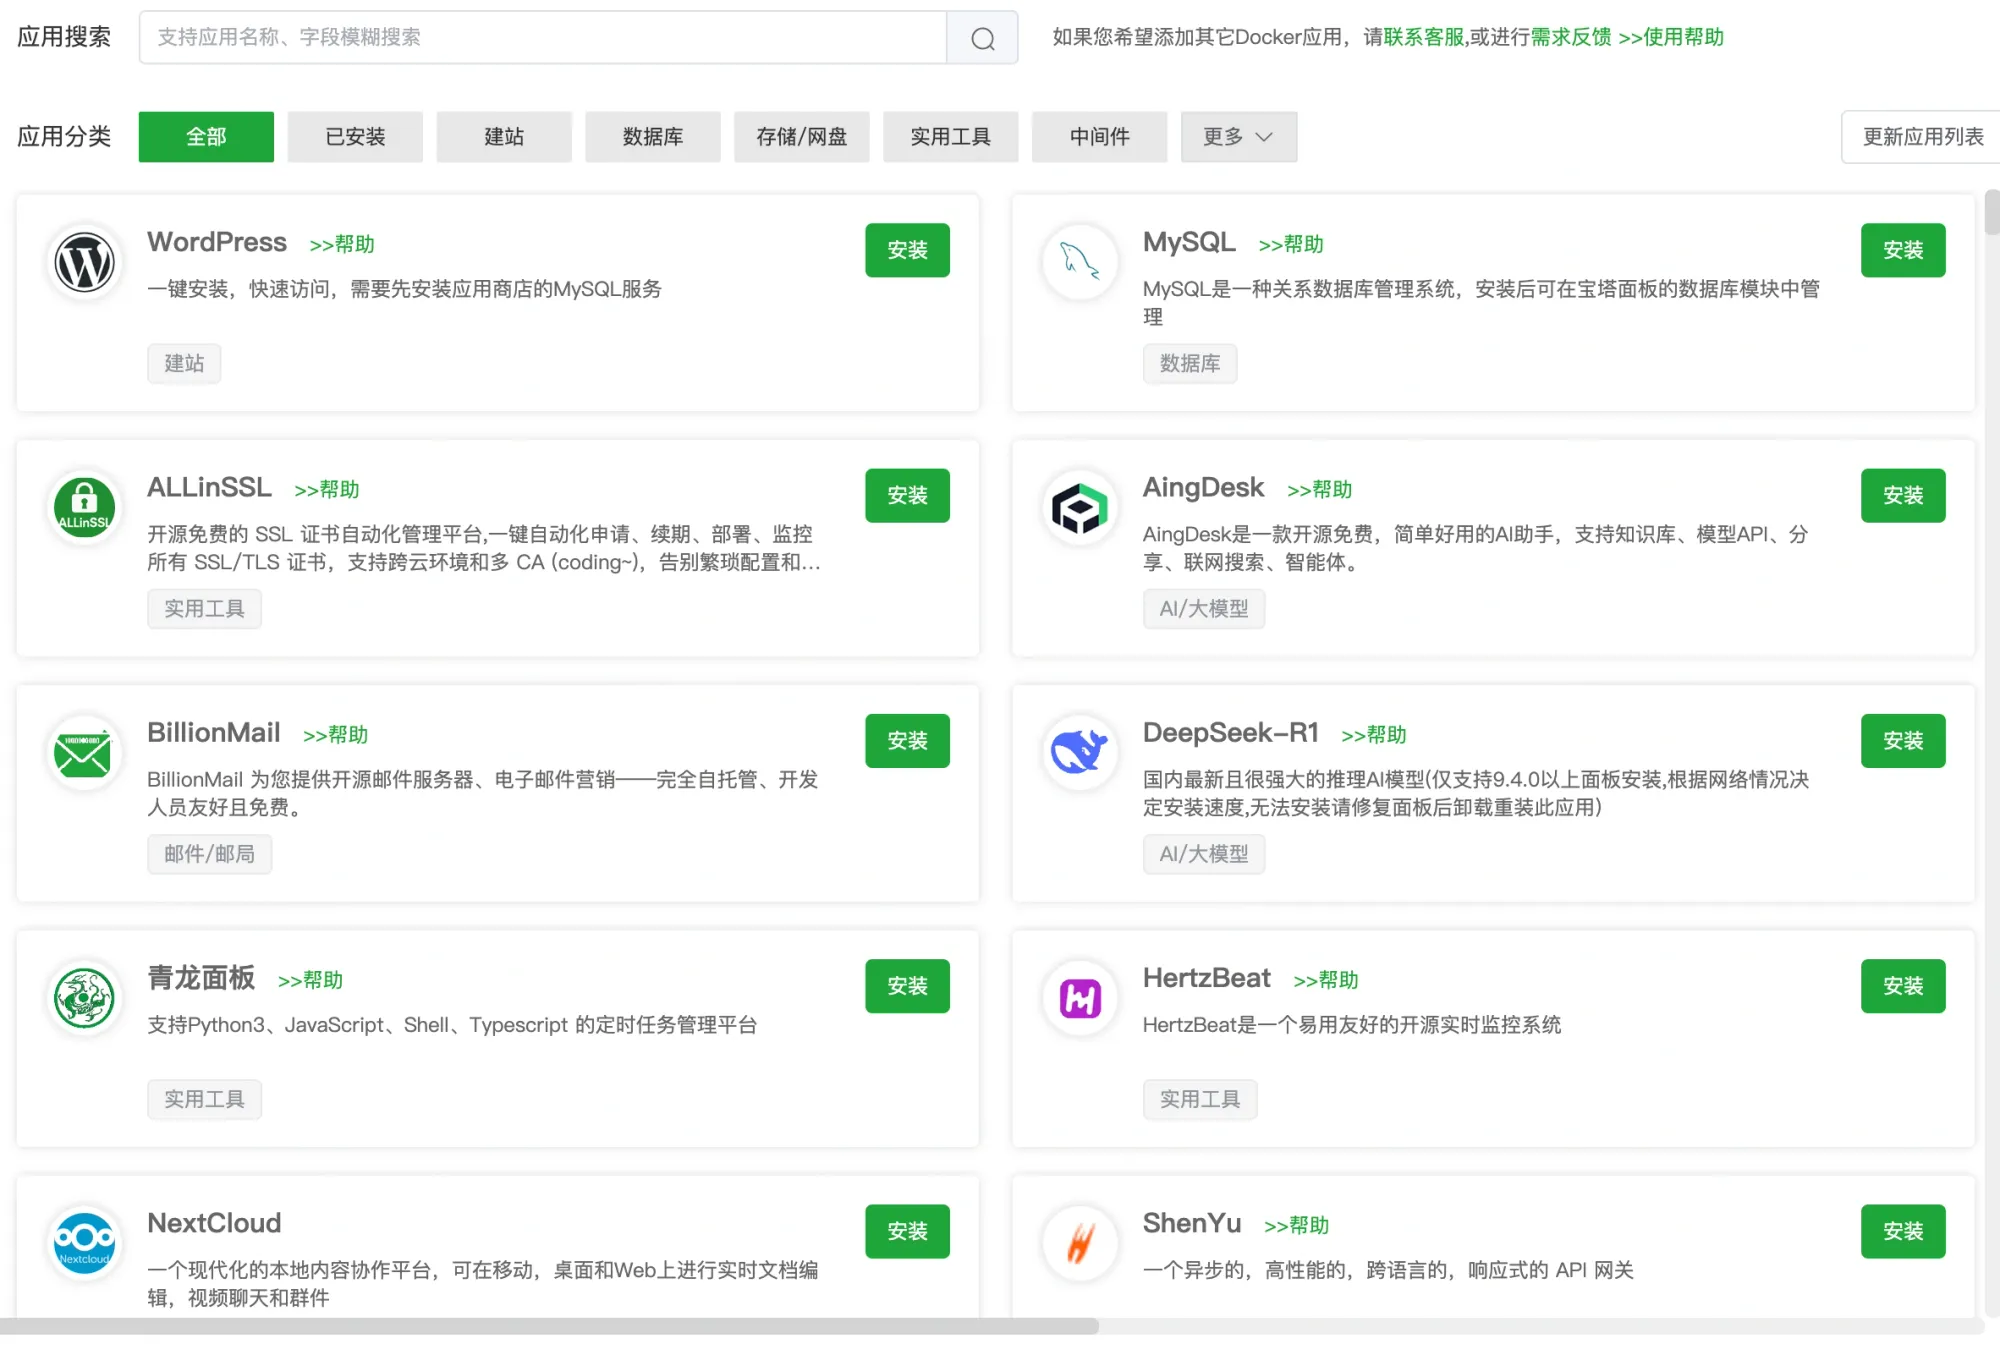
Task: Click the AingDesk cube icon
Action: pos(1080,507)
